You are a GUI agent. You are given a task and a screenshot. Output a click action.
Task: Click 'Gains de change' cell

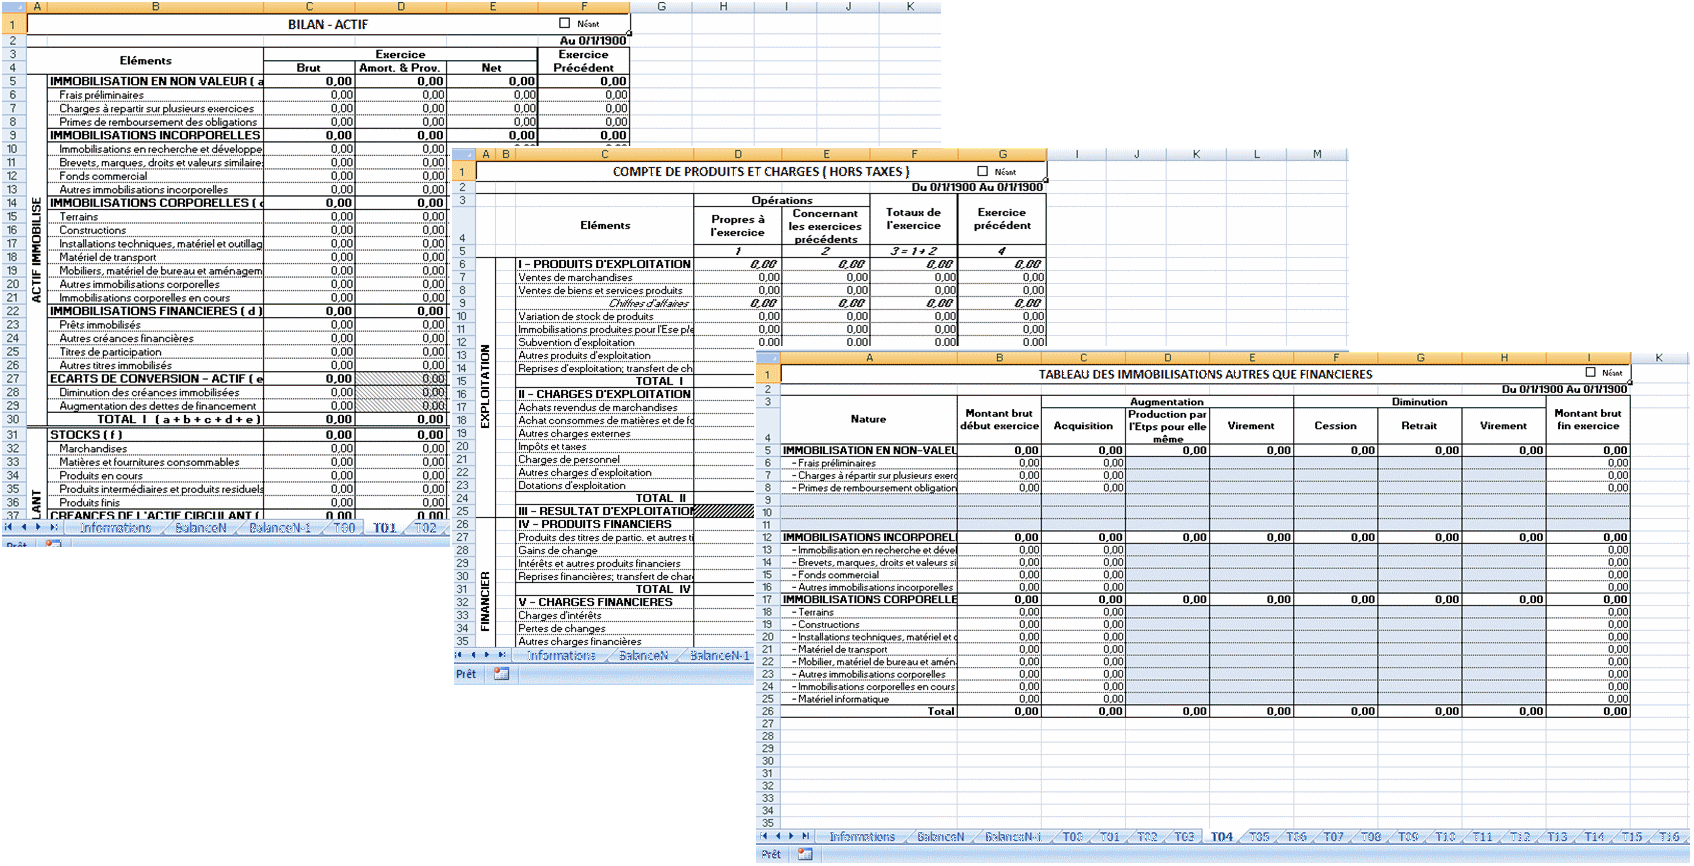click(604, 550)
